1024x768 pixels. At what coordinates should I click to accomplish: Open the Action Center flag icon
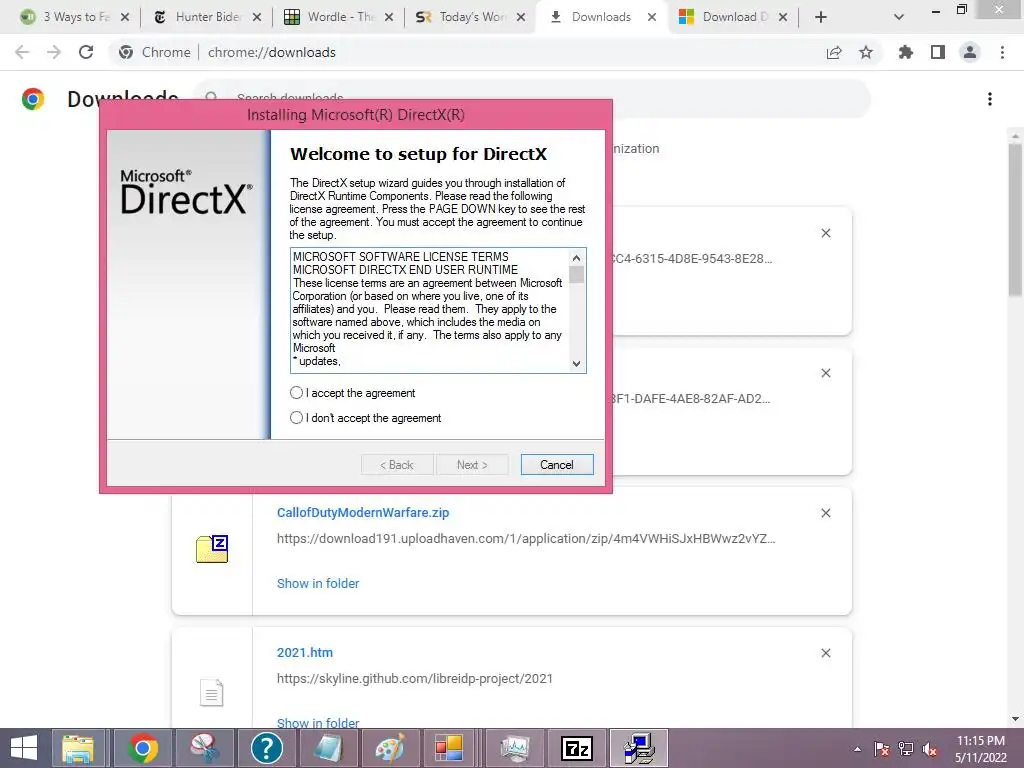[882, 749]
